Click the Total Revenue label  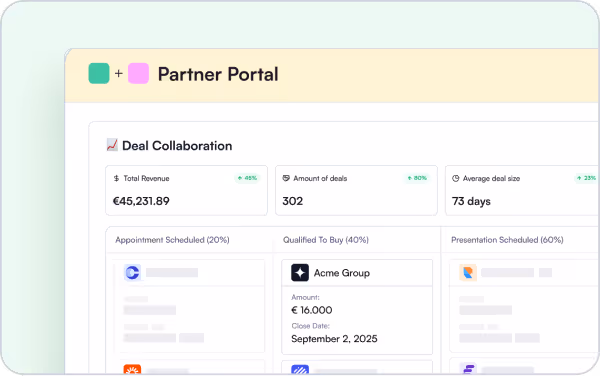coord(146,178)
